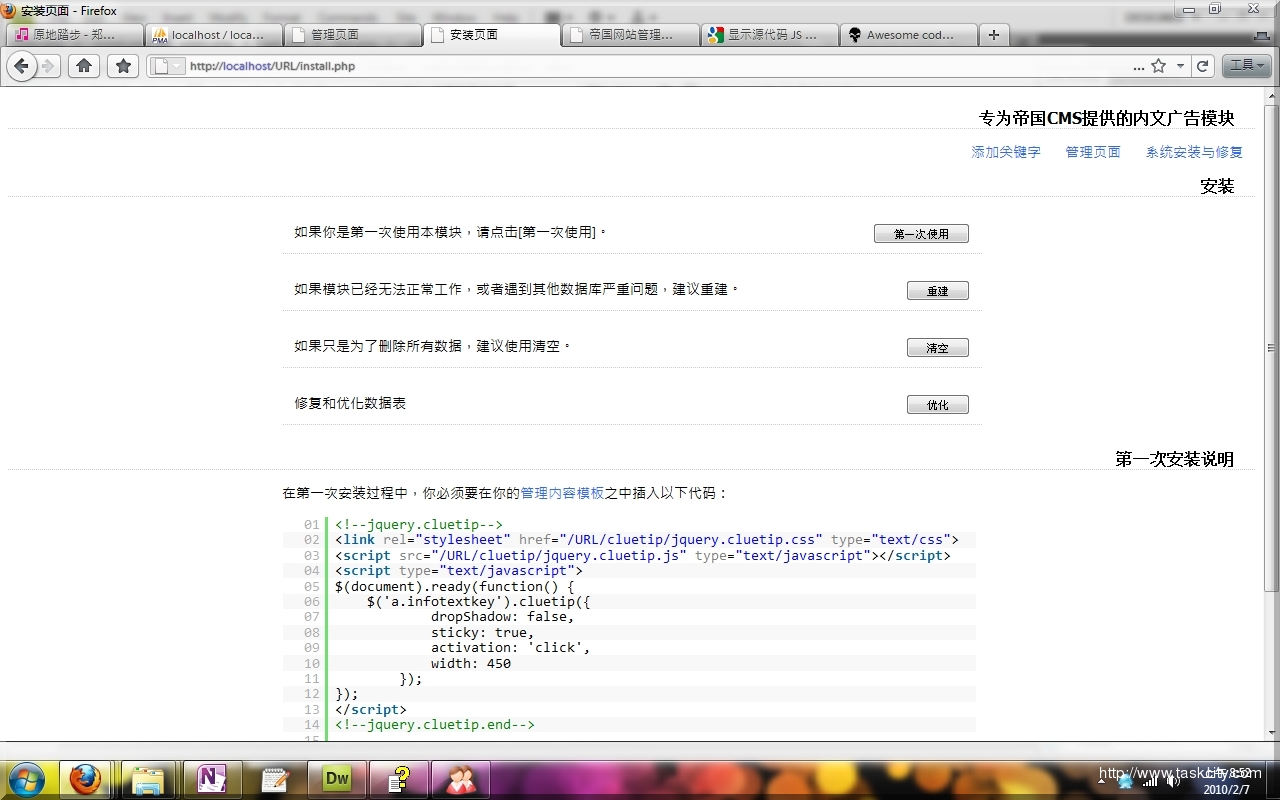Open OneNote from the taskbar
The height and width of the screenshot is (800, 1280).
coord(211,779)
